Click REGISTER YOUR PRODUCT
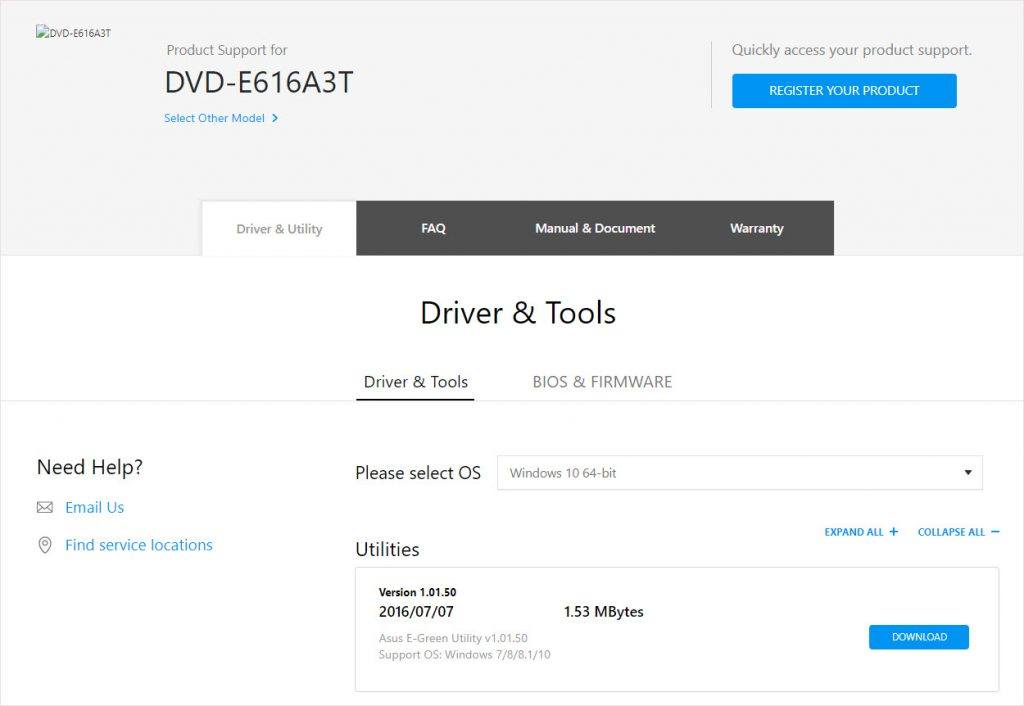Image resolution: width=1024 pixels, height=706 pixels. coord(843,90)
